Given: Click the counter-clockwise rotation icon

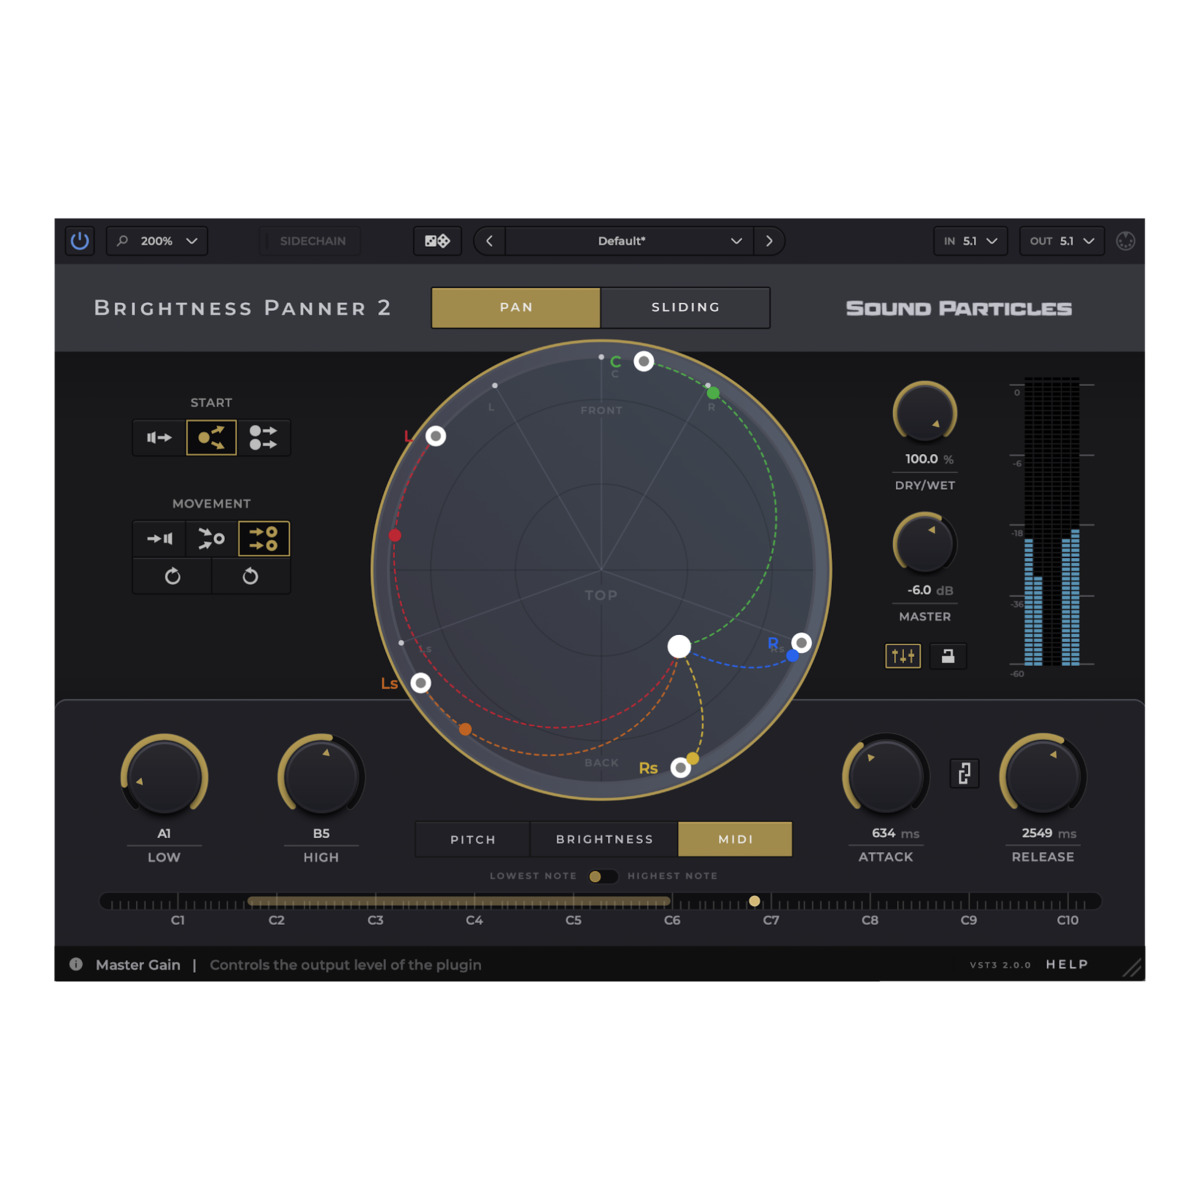Looking at the screenshot, I should pos(250,576).
